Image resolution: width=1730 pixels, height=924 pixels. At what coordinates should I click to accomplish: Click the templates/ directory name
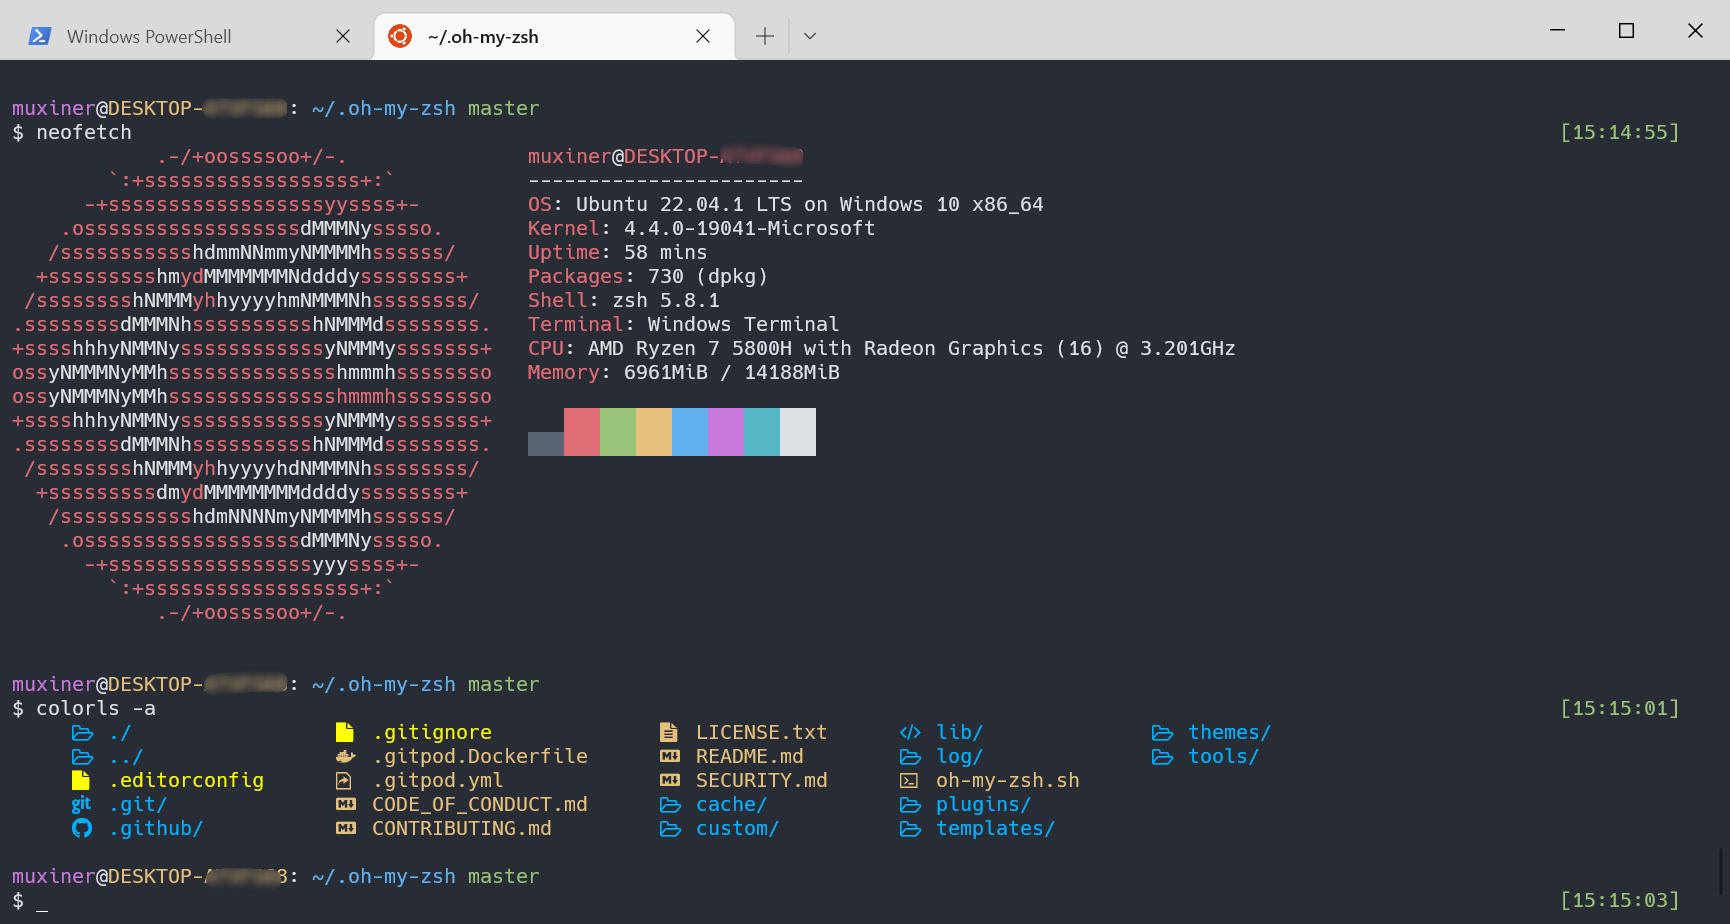point(995,828)
